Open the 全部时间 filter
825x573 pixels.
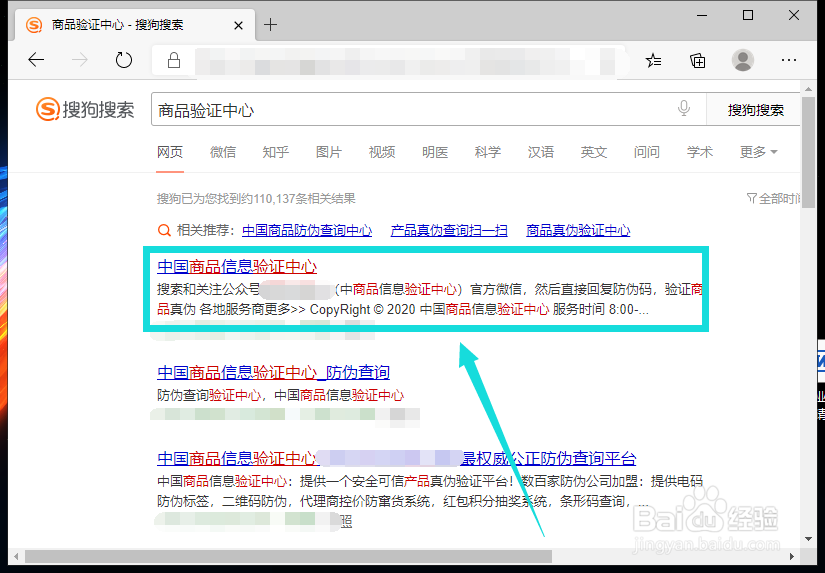773,198
